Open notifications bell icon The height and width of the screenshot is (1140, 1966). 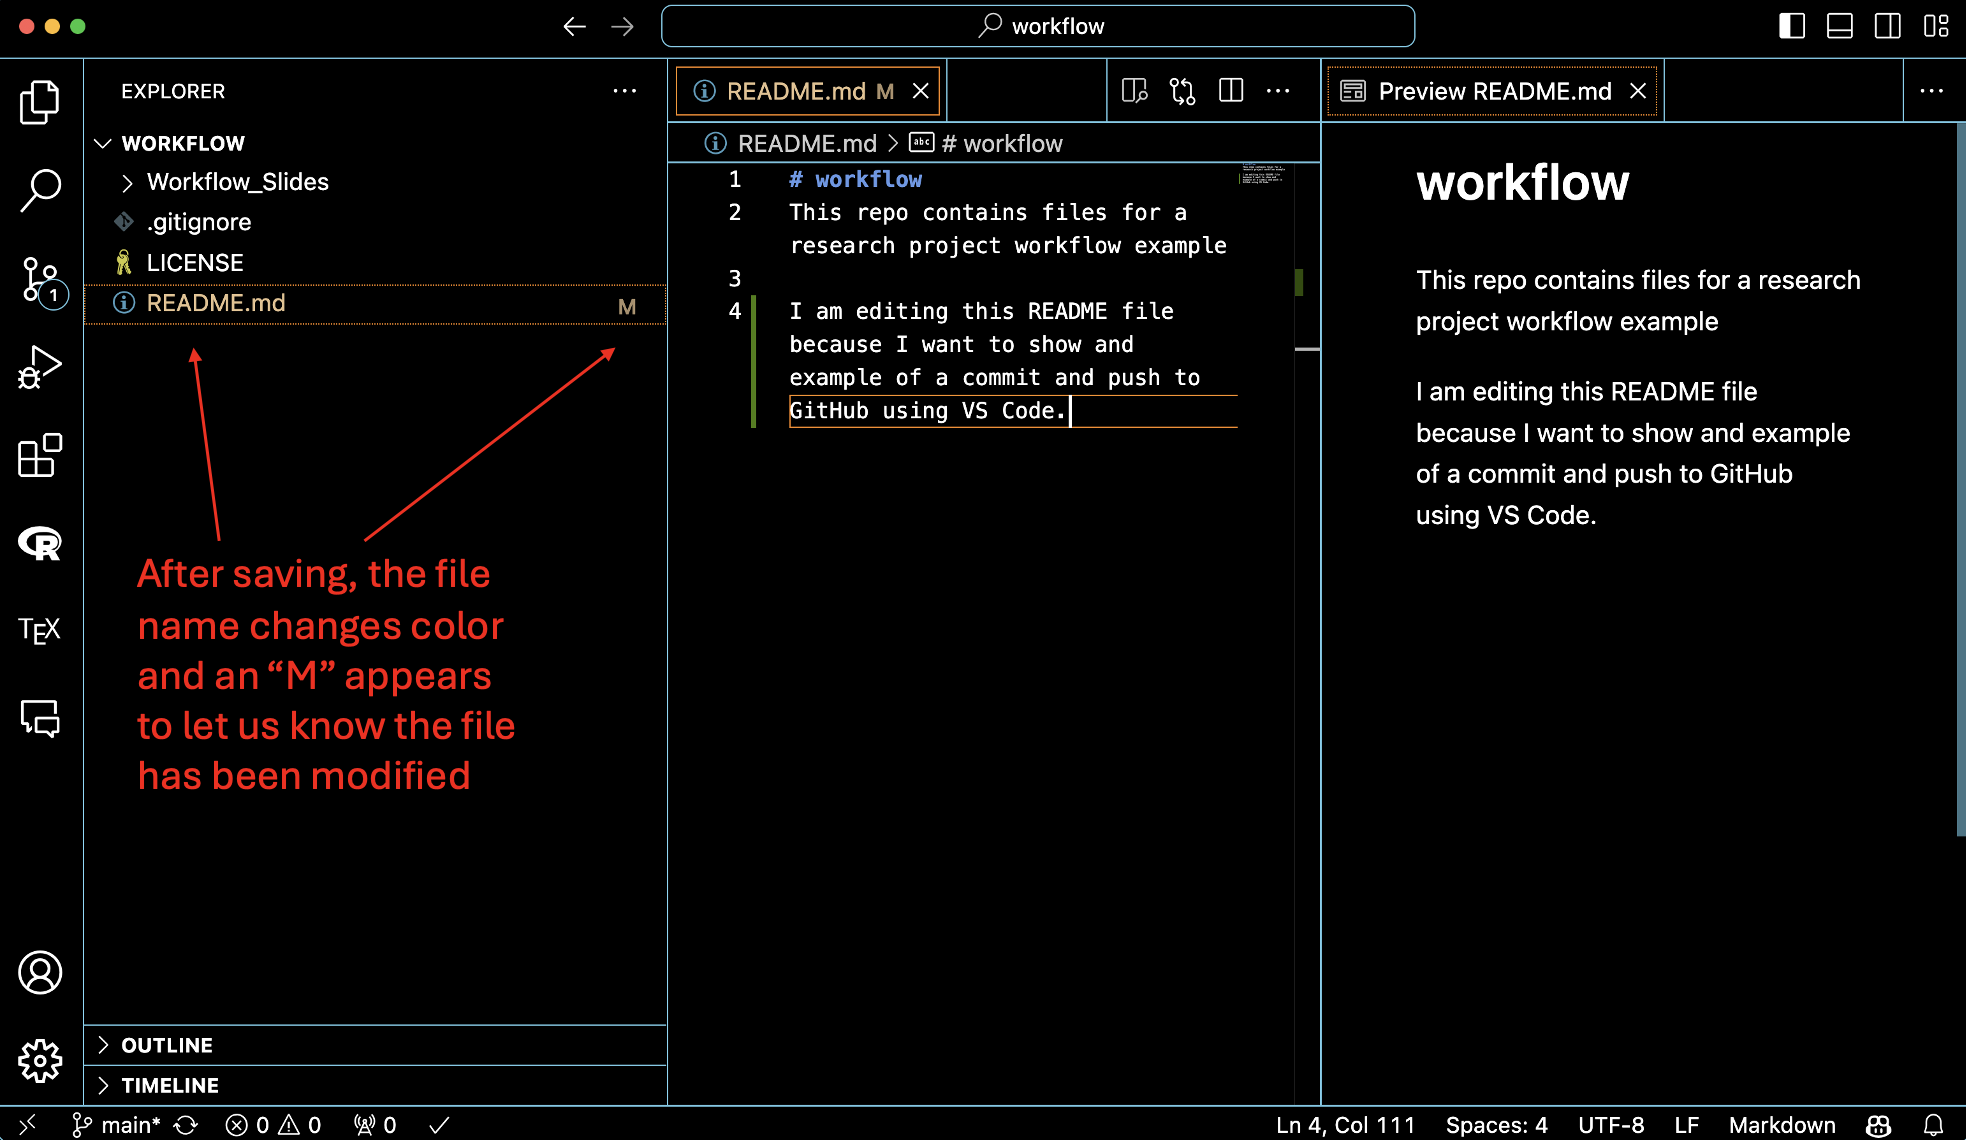click(1934, 1125)
